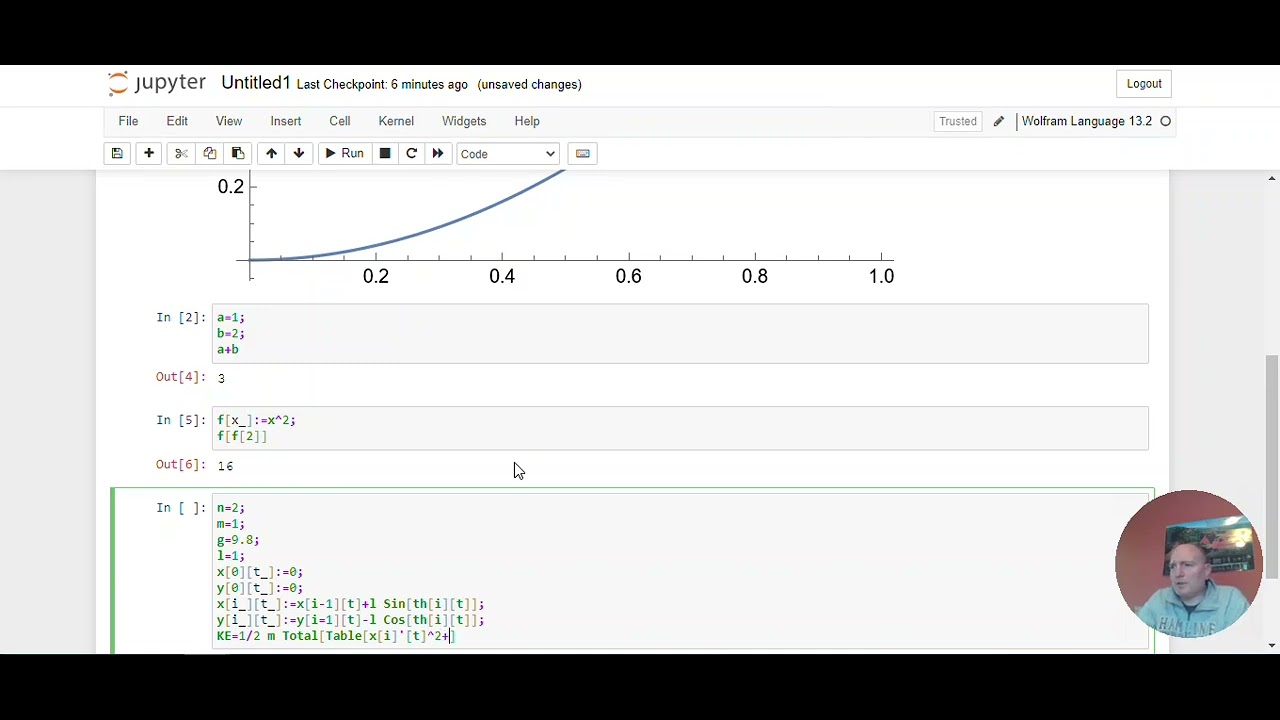Open the View menu
Image resolution: width=1280 pixels, height=720 pixels.
(x=229, y=121)
